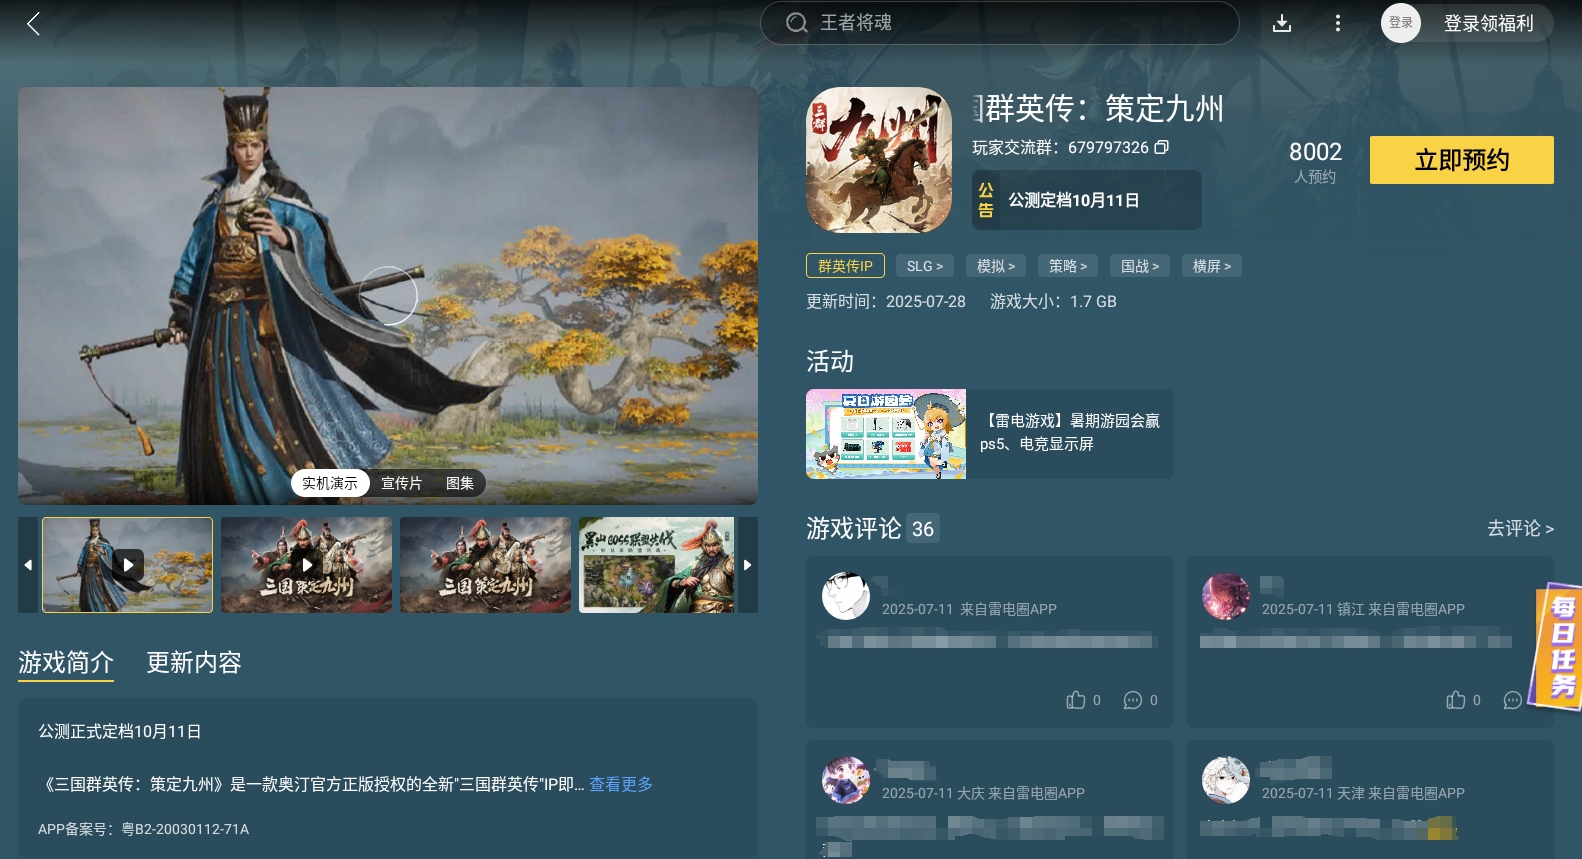Click the first reviewer's avatar
The height and width of the screenshot is (859, 1582).
846,597
